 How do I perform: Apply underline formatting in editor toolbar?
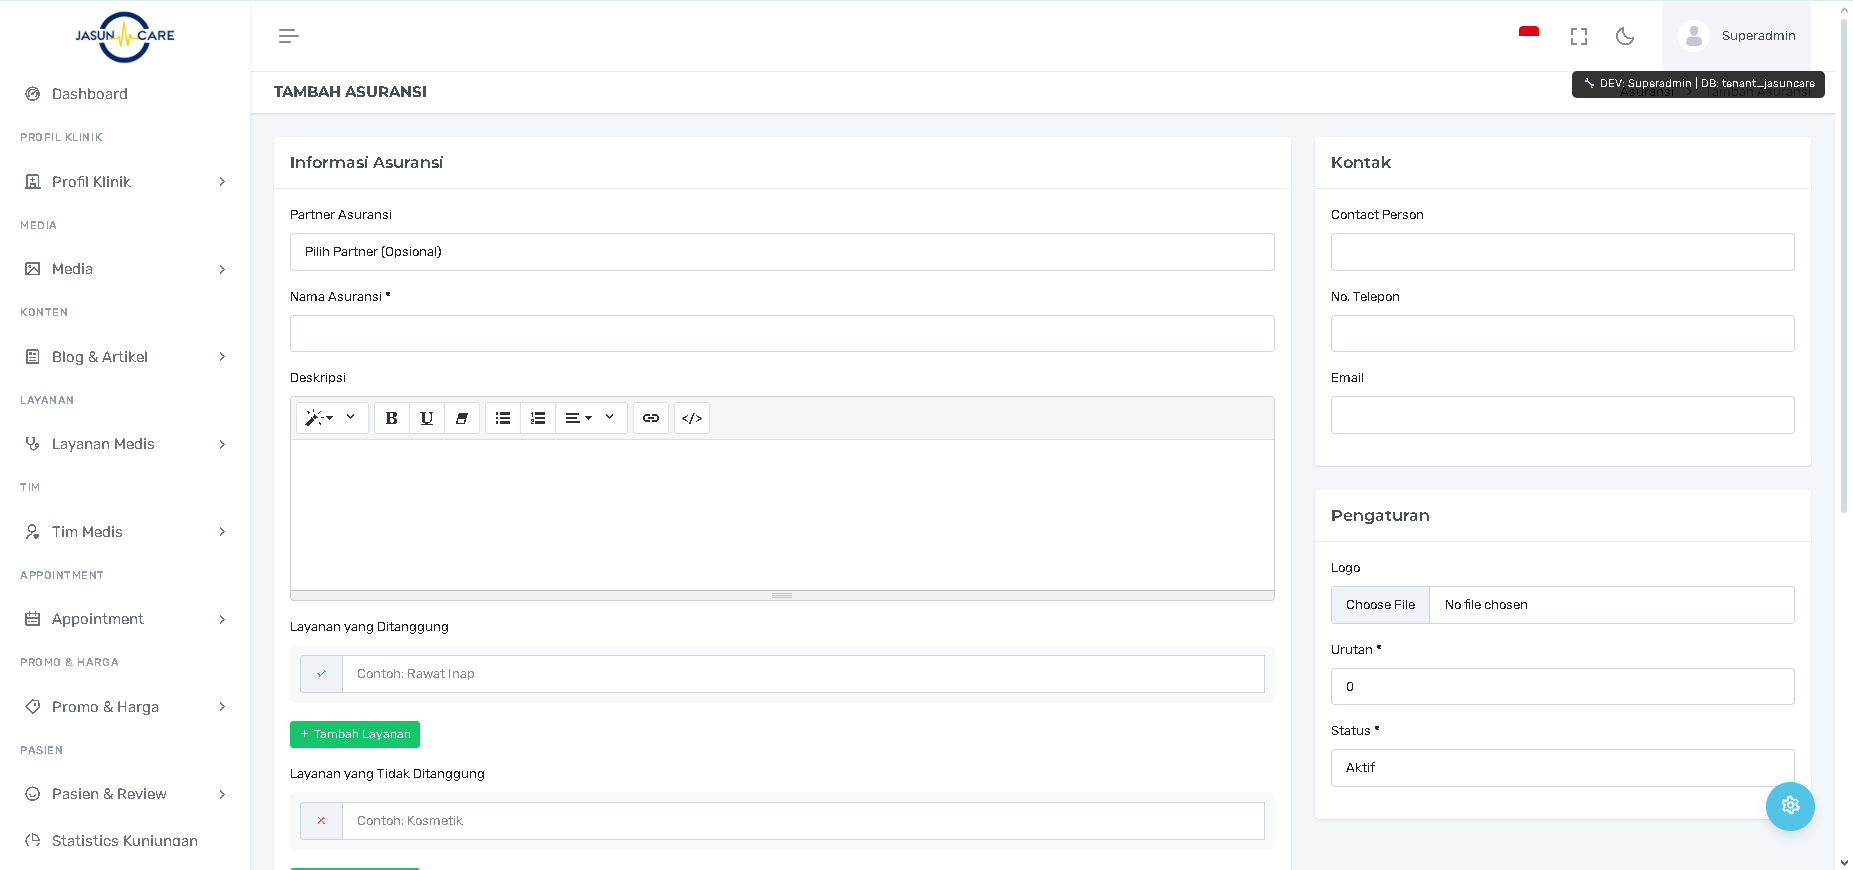[x=426, y=418]
